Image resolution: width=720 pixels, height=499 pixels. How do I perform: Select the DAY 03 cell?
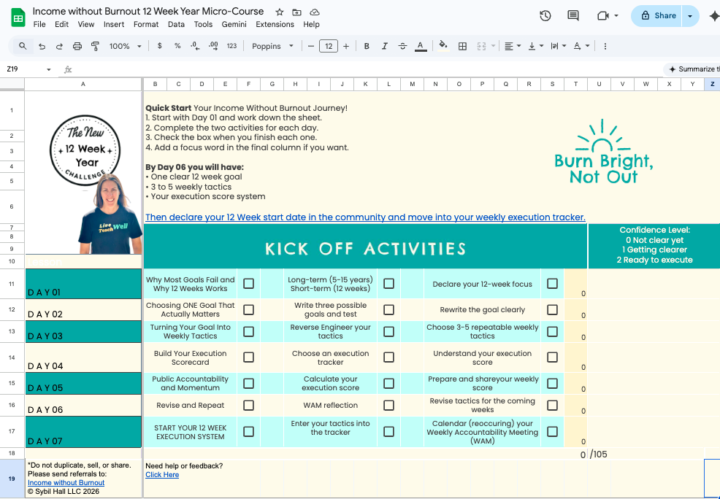(83, 331)
